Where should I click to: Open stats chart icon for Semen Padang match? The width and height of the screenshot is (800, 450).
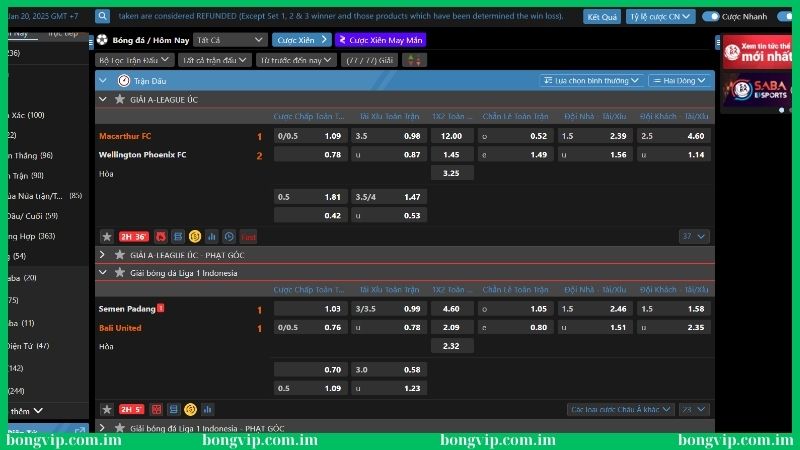[208, 409]
